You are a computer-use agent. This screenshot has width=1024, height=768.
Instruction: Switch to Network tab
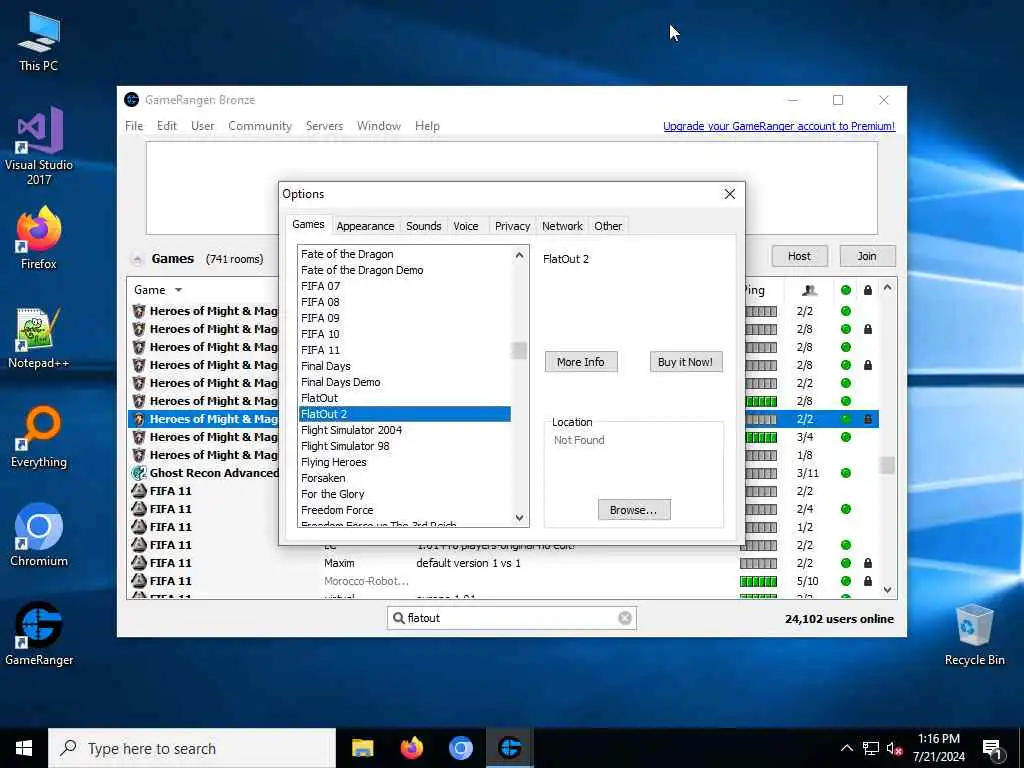tap(562, 226)
